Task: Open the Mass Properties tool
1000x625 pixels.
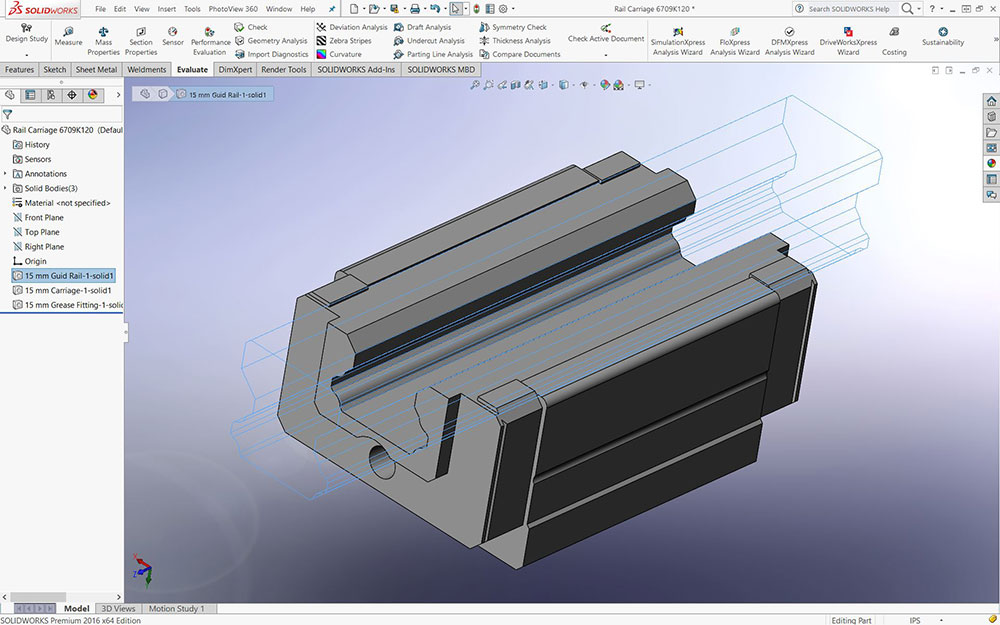Action: tap(103, 32)
